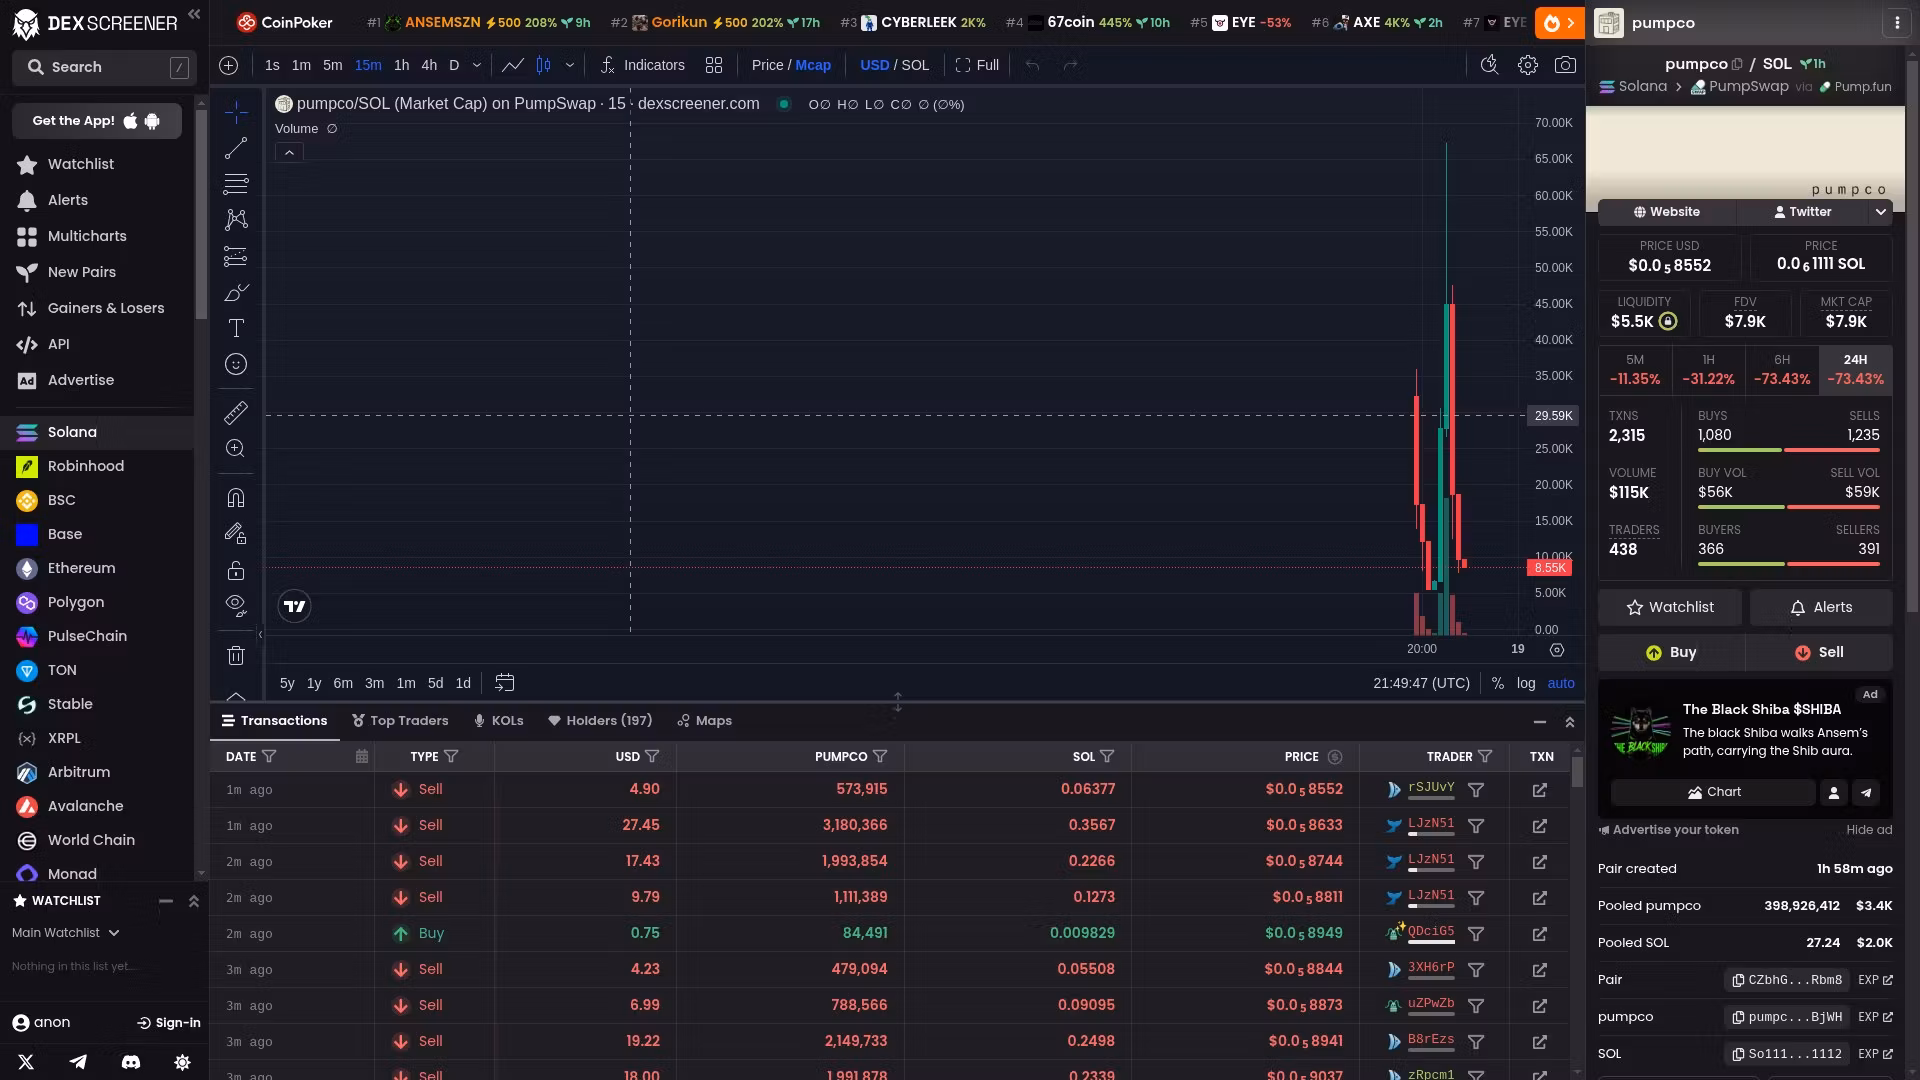Open the Top Traders tab
This screenshot has height=1080, width=1920.
tap(400, 721)
